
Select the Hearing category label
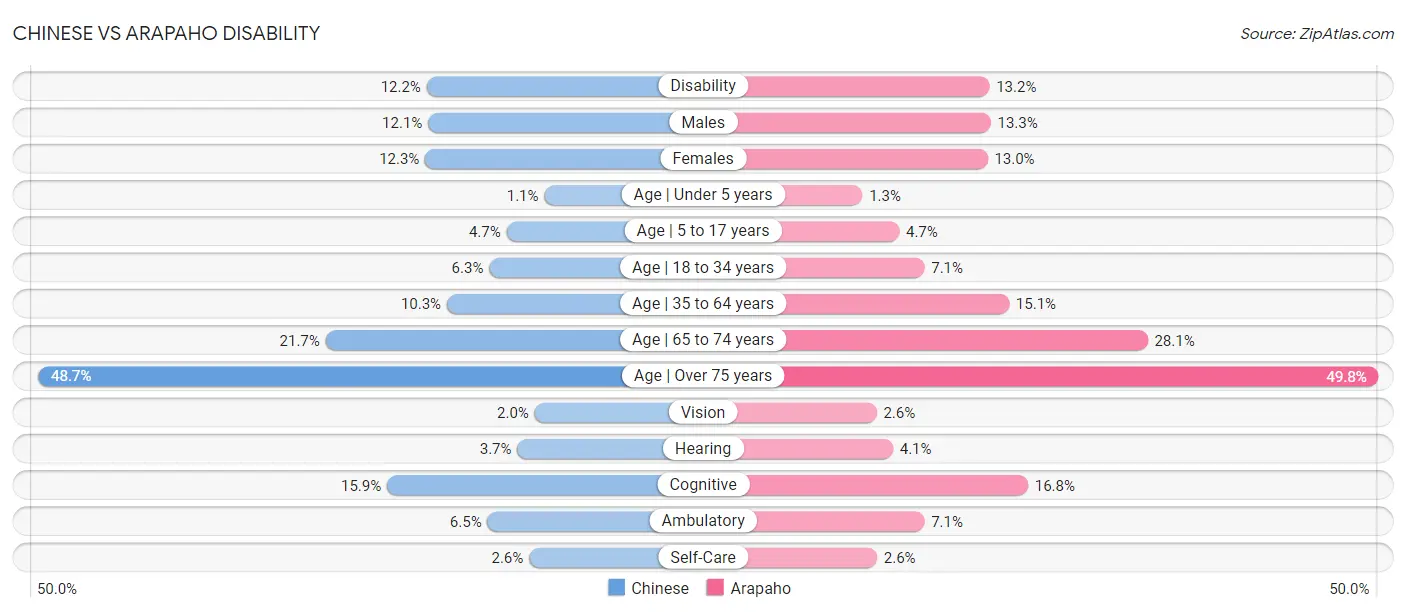click(x=703, y=449)
